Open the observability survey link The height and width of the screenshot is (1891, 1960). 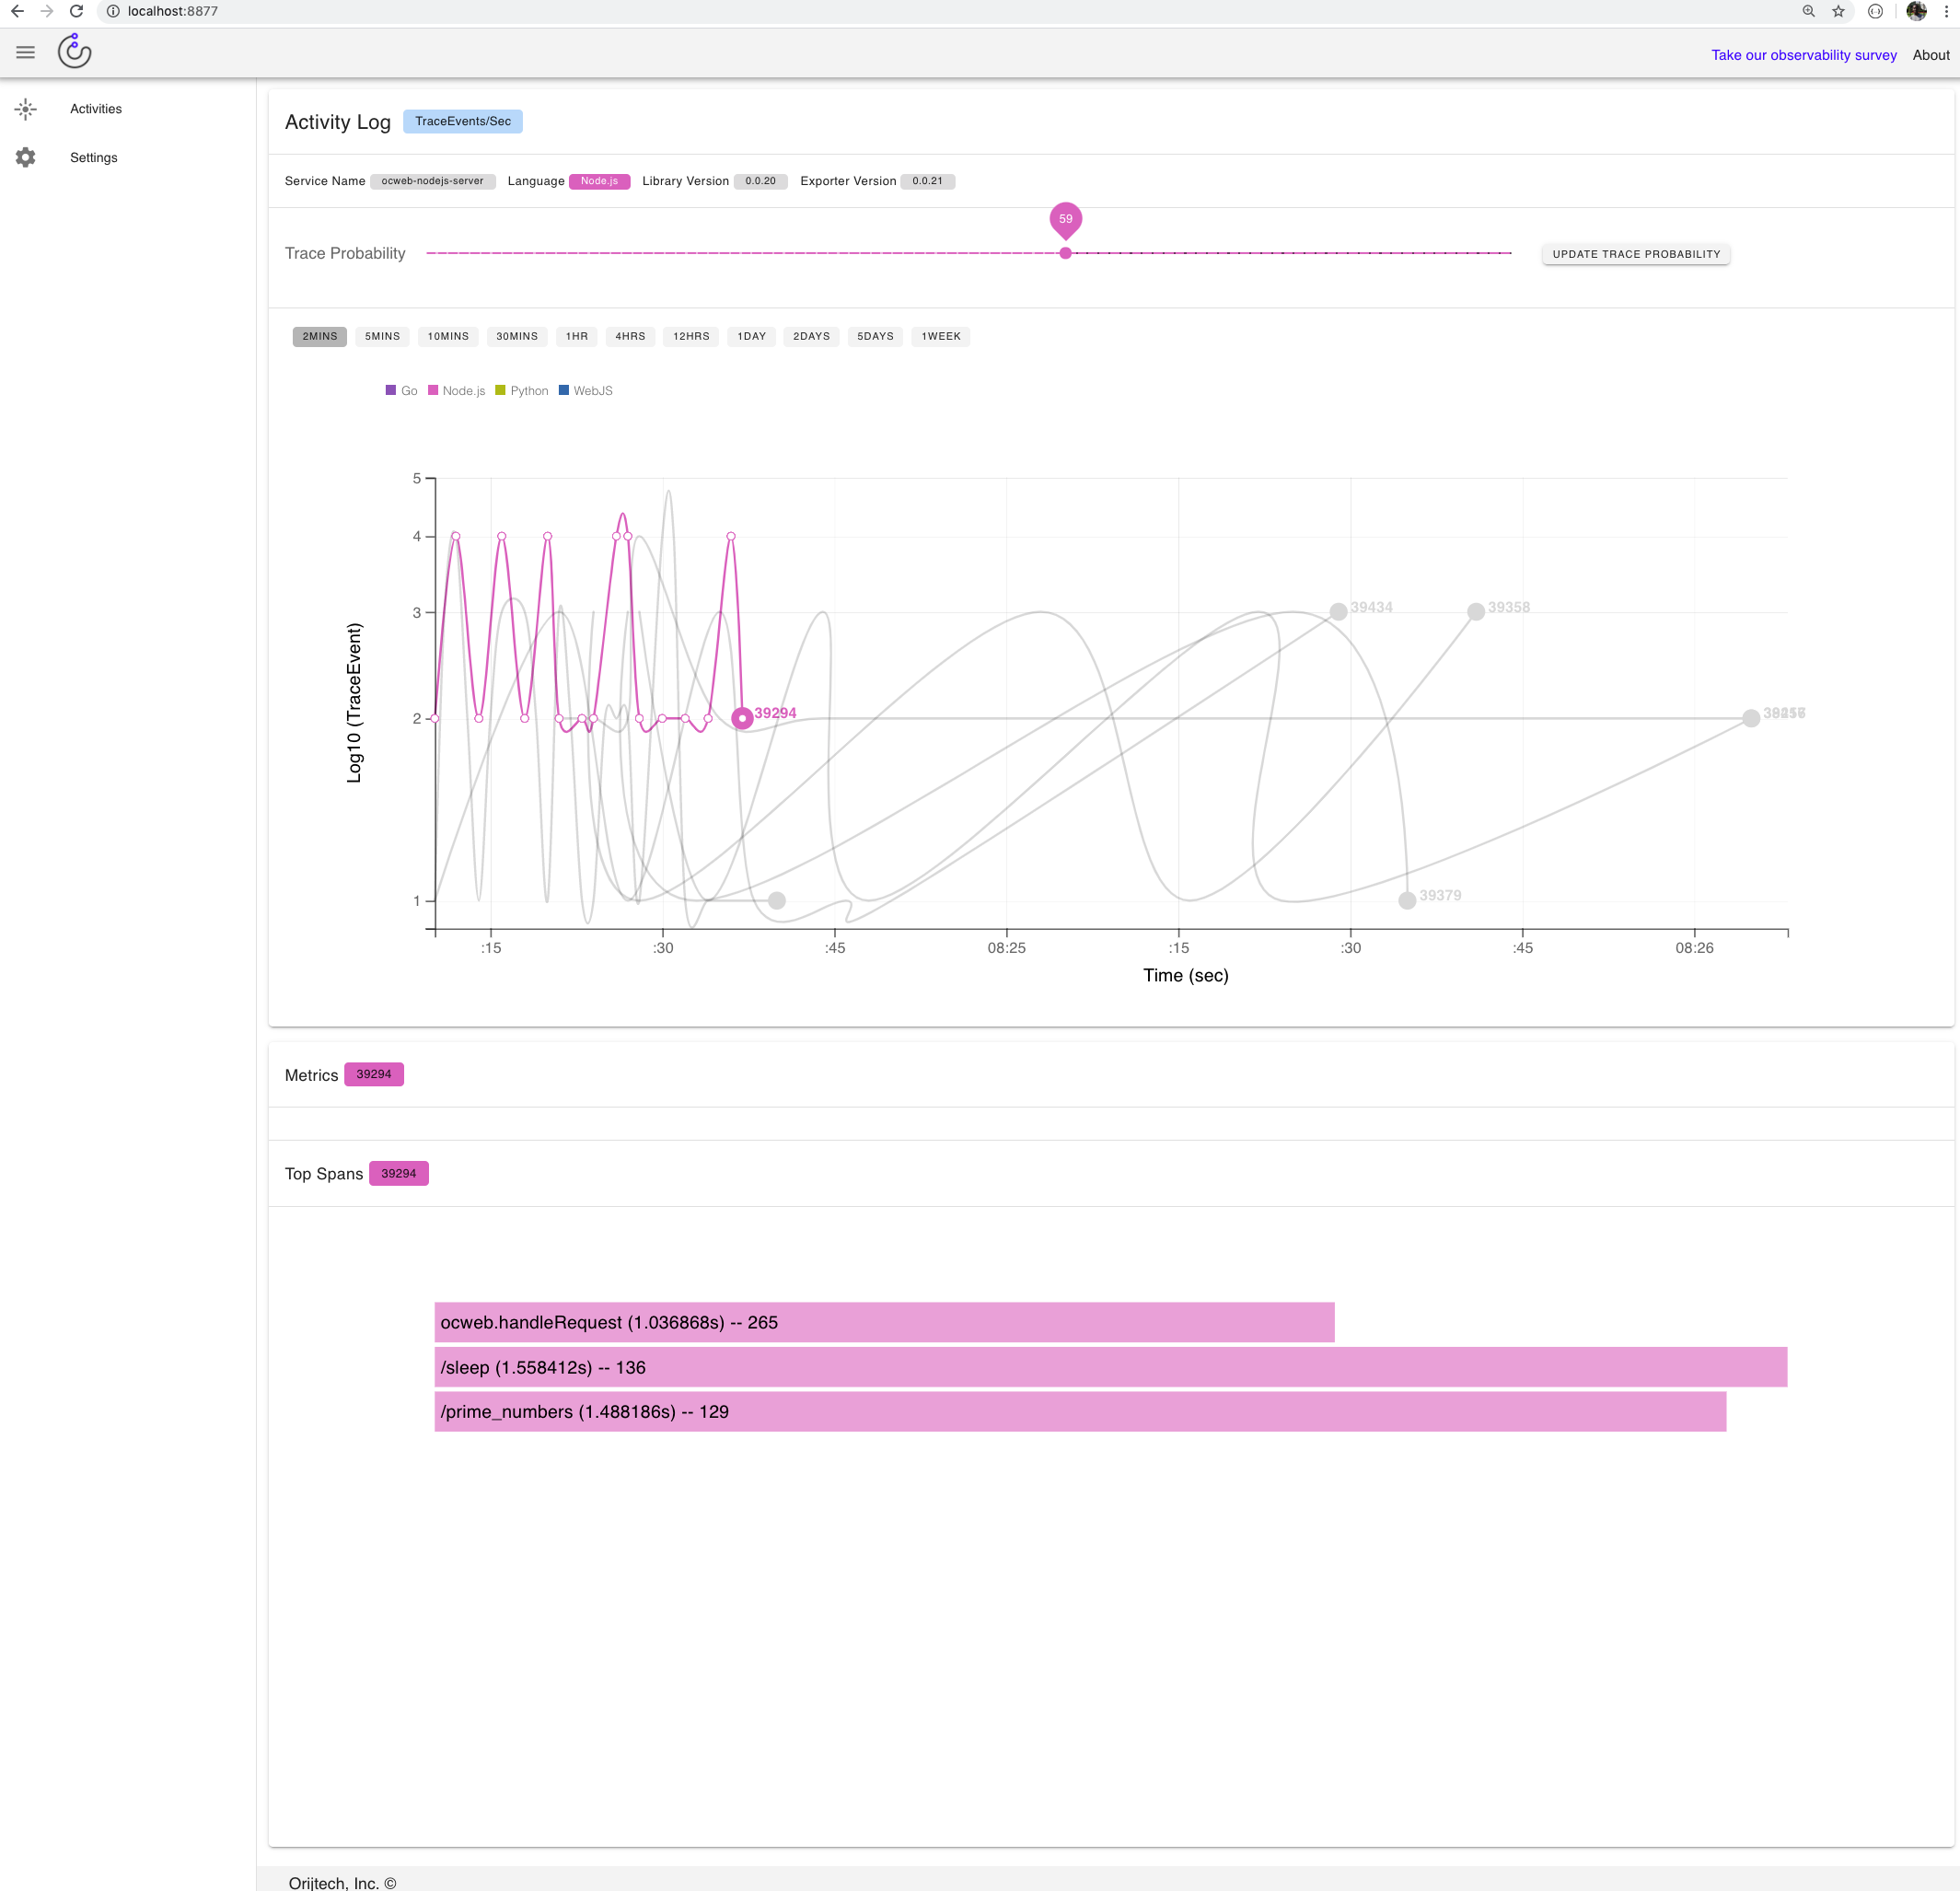click(1803, 55)
